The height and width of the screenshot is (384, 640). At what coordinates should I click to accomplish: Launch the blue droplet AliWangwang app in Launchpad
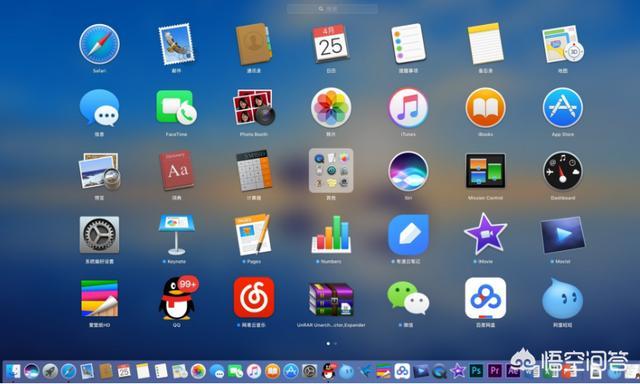tap(562, 298)
